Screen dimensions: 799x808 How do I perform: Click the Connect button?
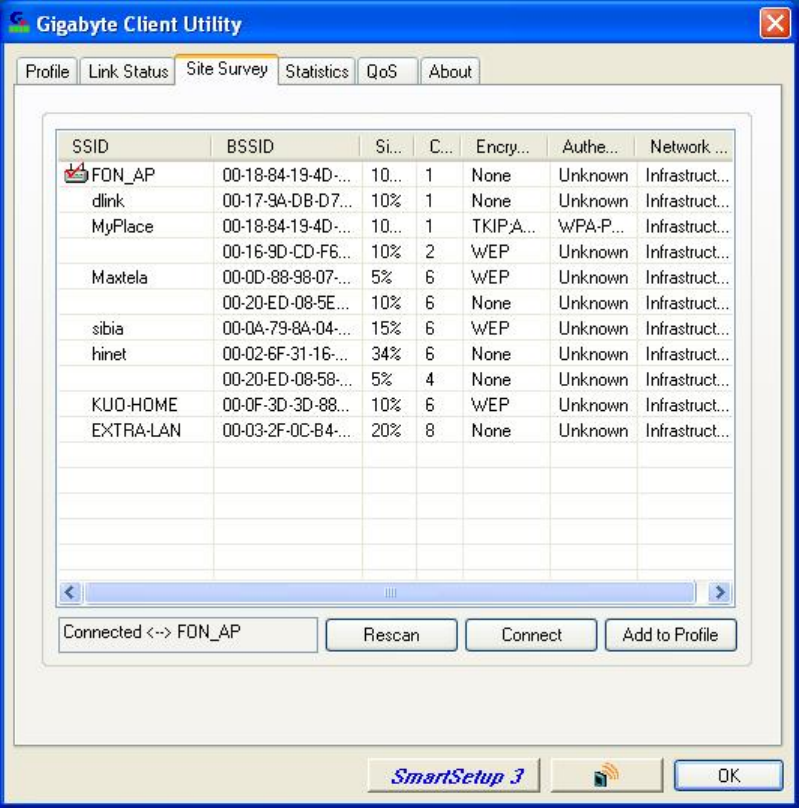pyautogui.click(x=531, y=634)
